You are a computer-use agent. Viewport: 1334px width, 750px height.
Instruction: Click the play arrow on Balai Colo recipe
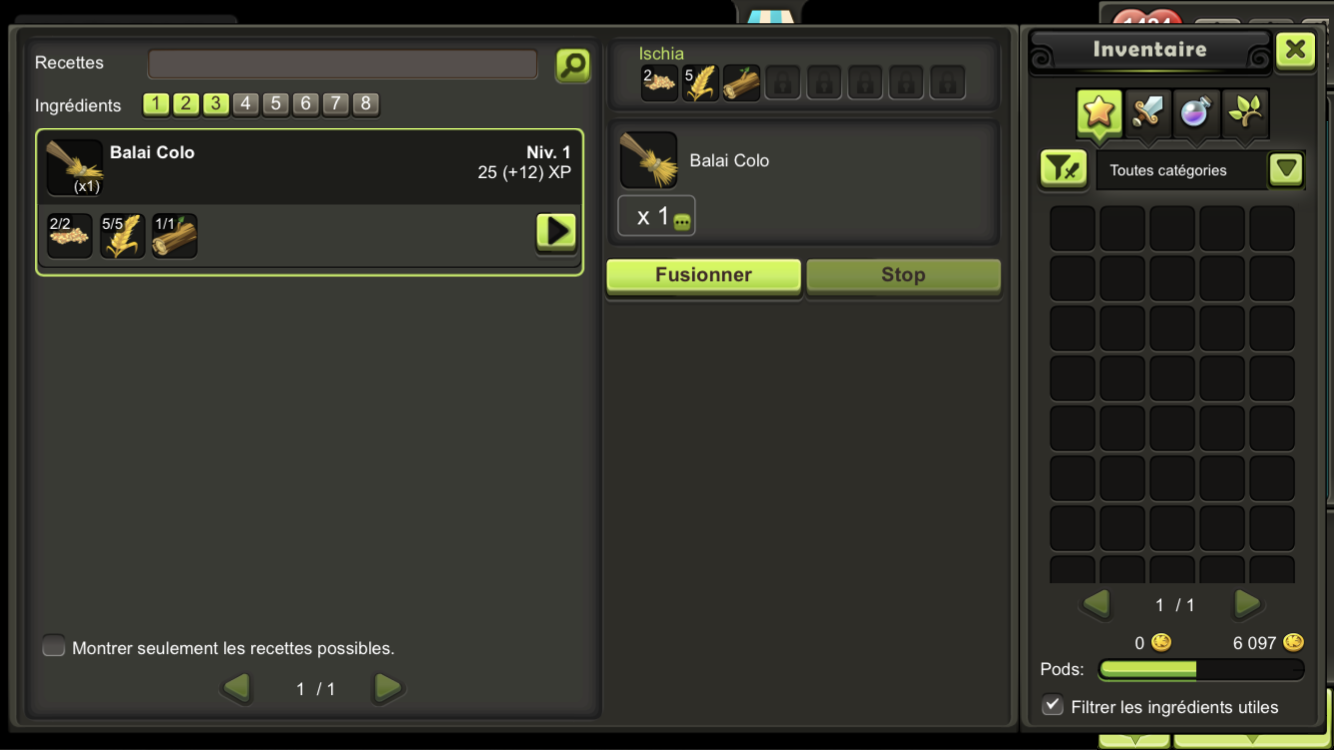click(556, 231)
